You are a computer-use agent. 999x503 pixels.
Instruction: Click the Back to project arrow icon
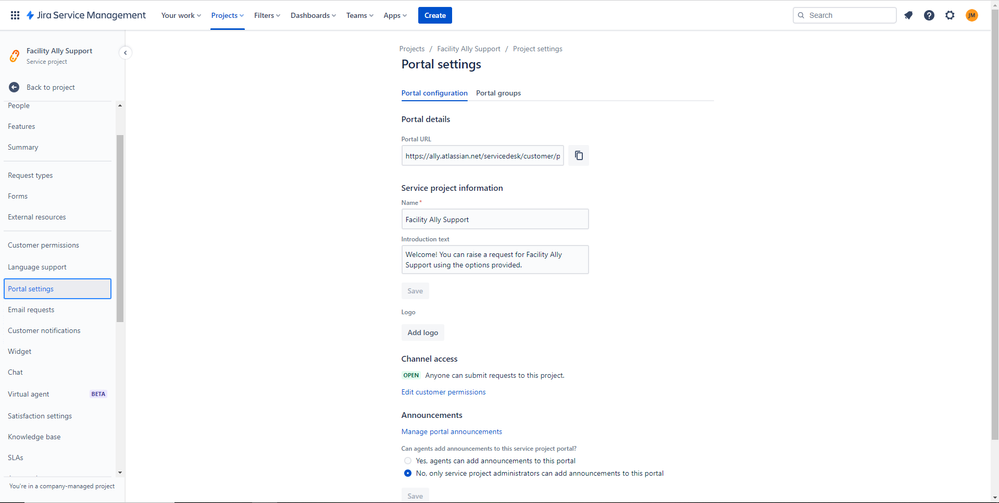pyautogui.click(x=14, y=87)
